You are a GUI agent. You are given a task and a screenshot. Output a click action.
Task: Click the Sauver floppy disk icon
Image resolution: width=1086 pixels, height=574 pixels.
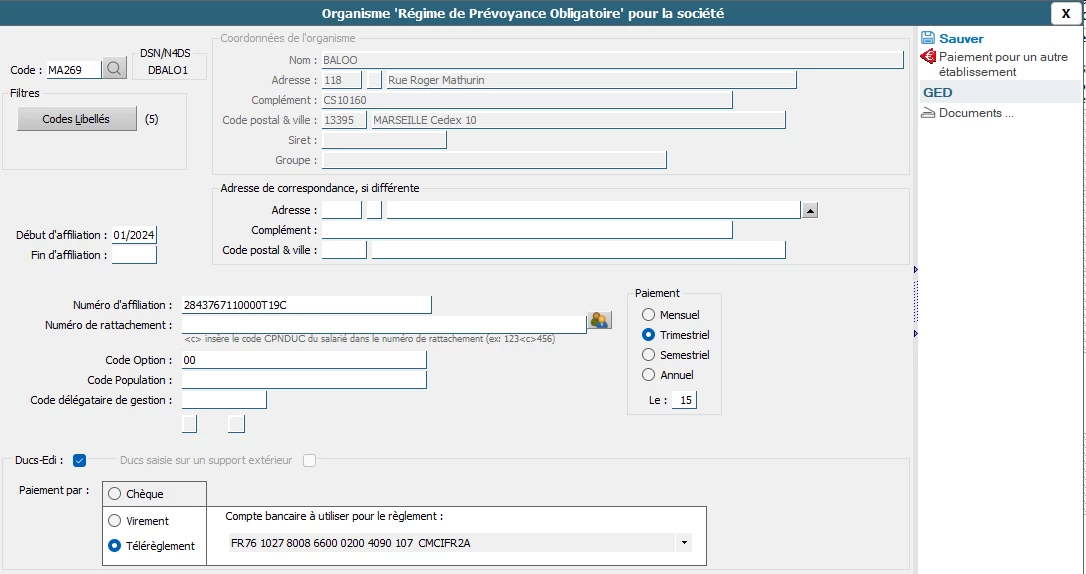point(927,38)
